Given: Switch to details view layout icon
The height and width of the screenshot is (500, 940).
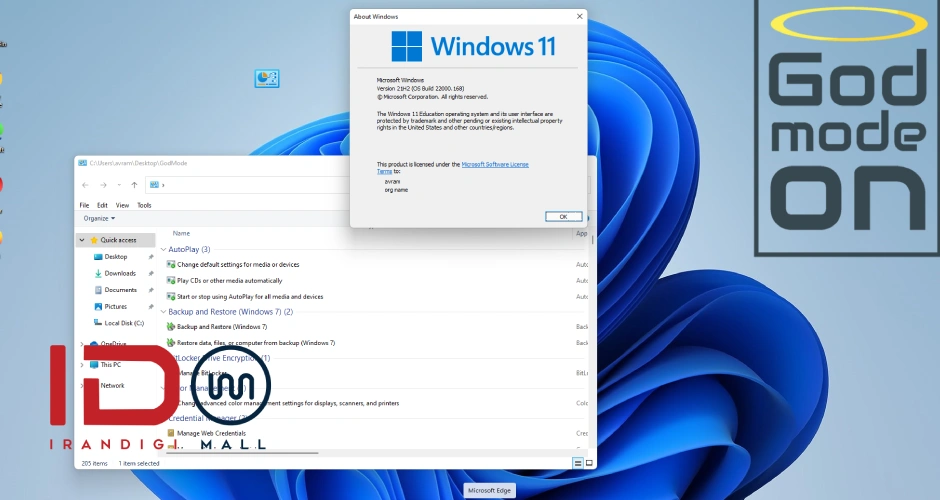Looking at the screenshot, I should coord(578,463).
